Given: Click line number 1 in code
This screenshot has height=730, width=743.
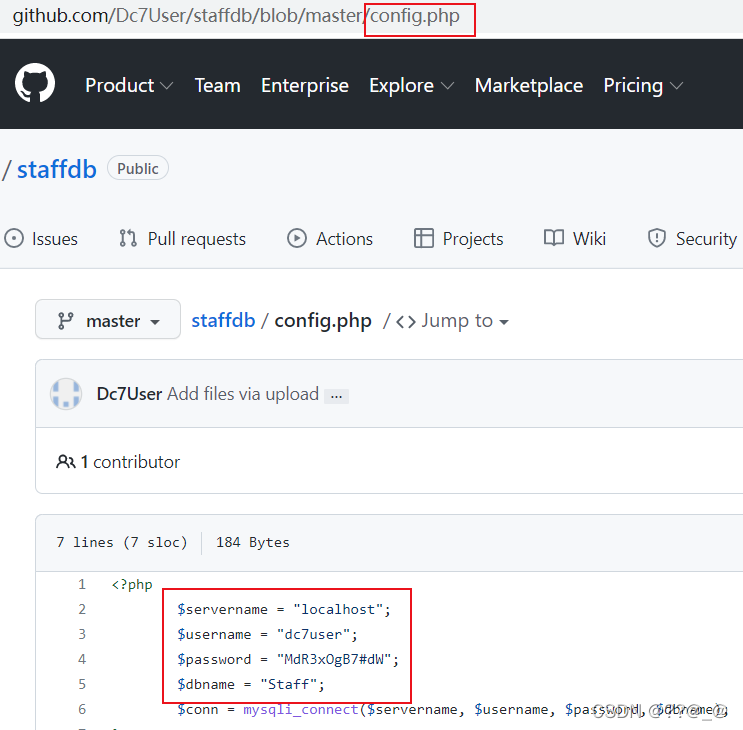Looking at the screenshot, I should (82, 585).
